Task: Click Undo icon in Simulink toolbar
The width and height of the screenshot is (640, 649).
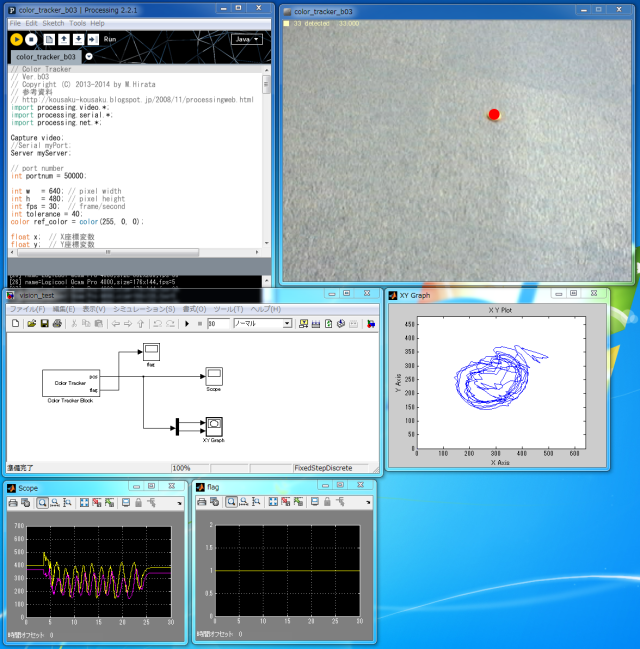Action: coord(157,323)
